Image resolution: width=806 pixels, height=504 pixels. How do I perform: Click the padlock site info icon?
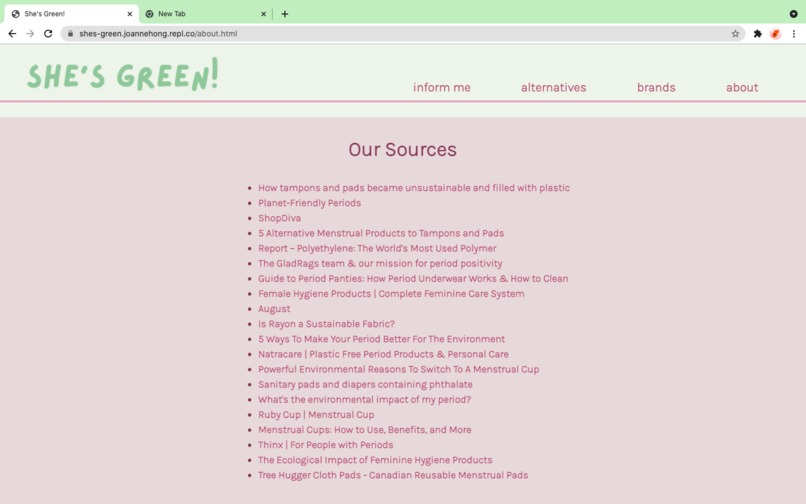pos(70,33)
